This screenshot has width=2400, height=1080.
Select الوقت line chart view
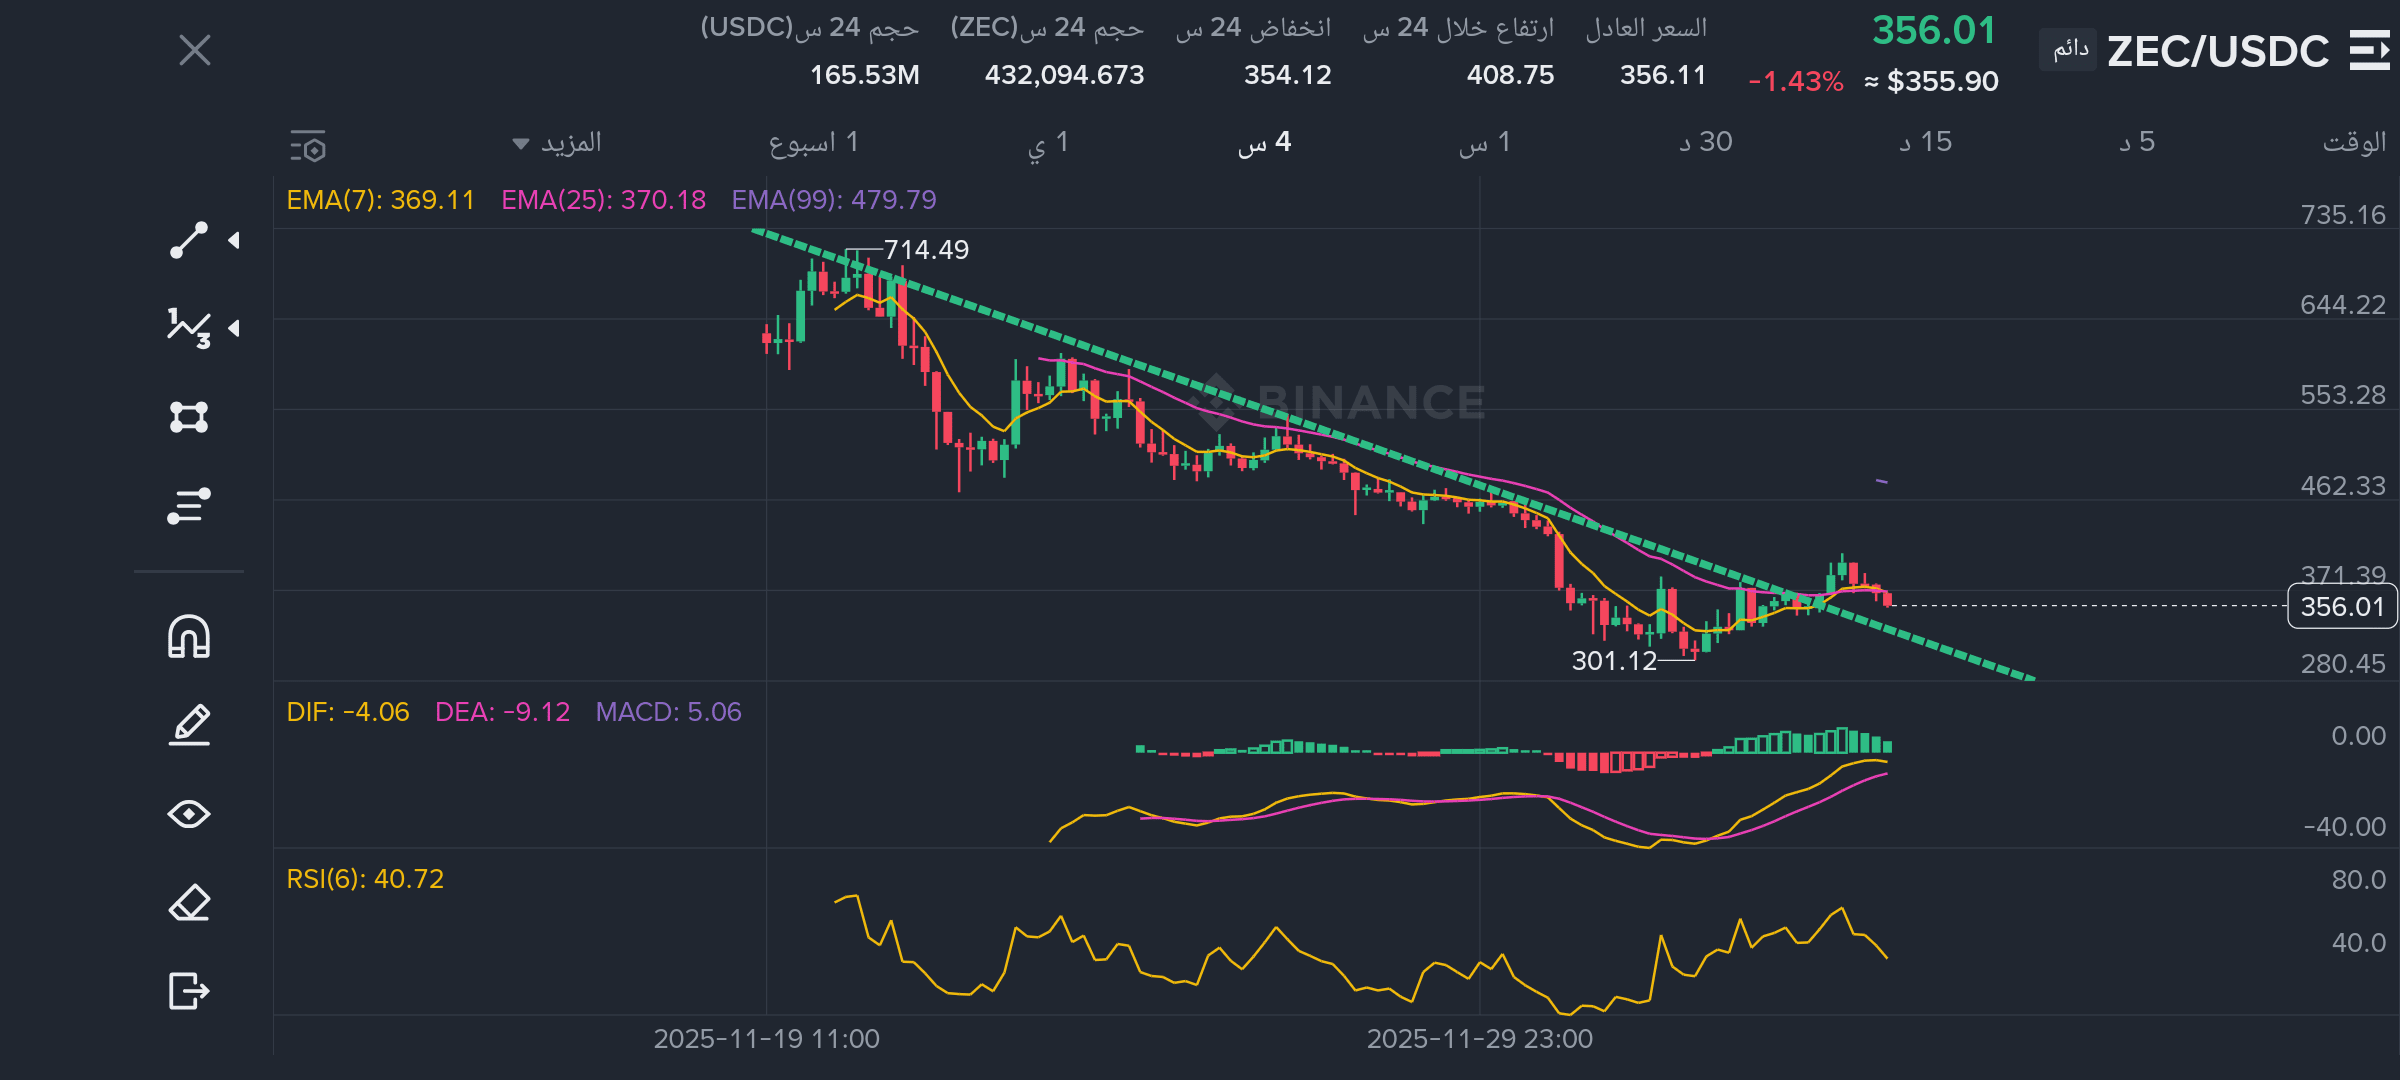pyautogui.click(x=2353, y=143)
